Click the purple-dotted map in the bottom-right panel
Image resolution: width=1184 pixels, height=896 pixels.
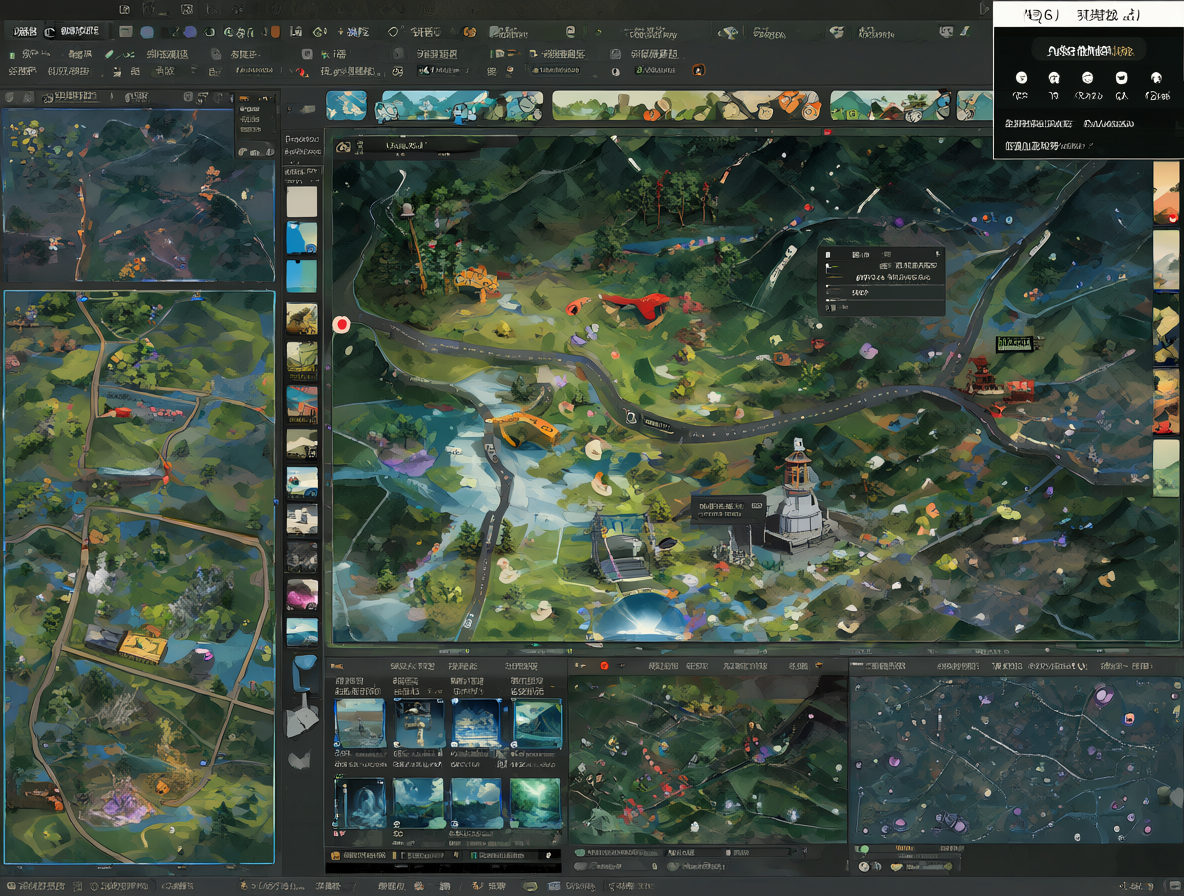1015,759
